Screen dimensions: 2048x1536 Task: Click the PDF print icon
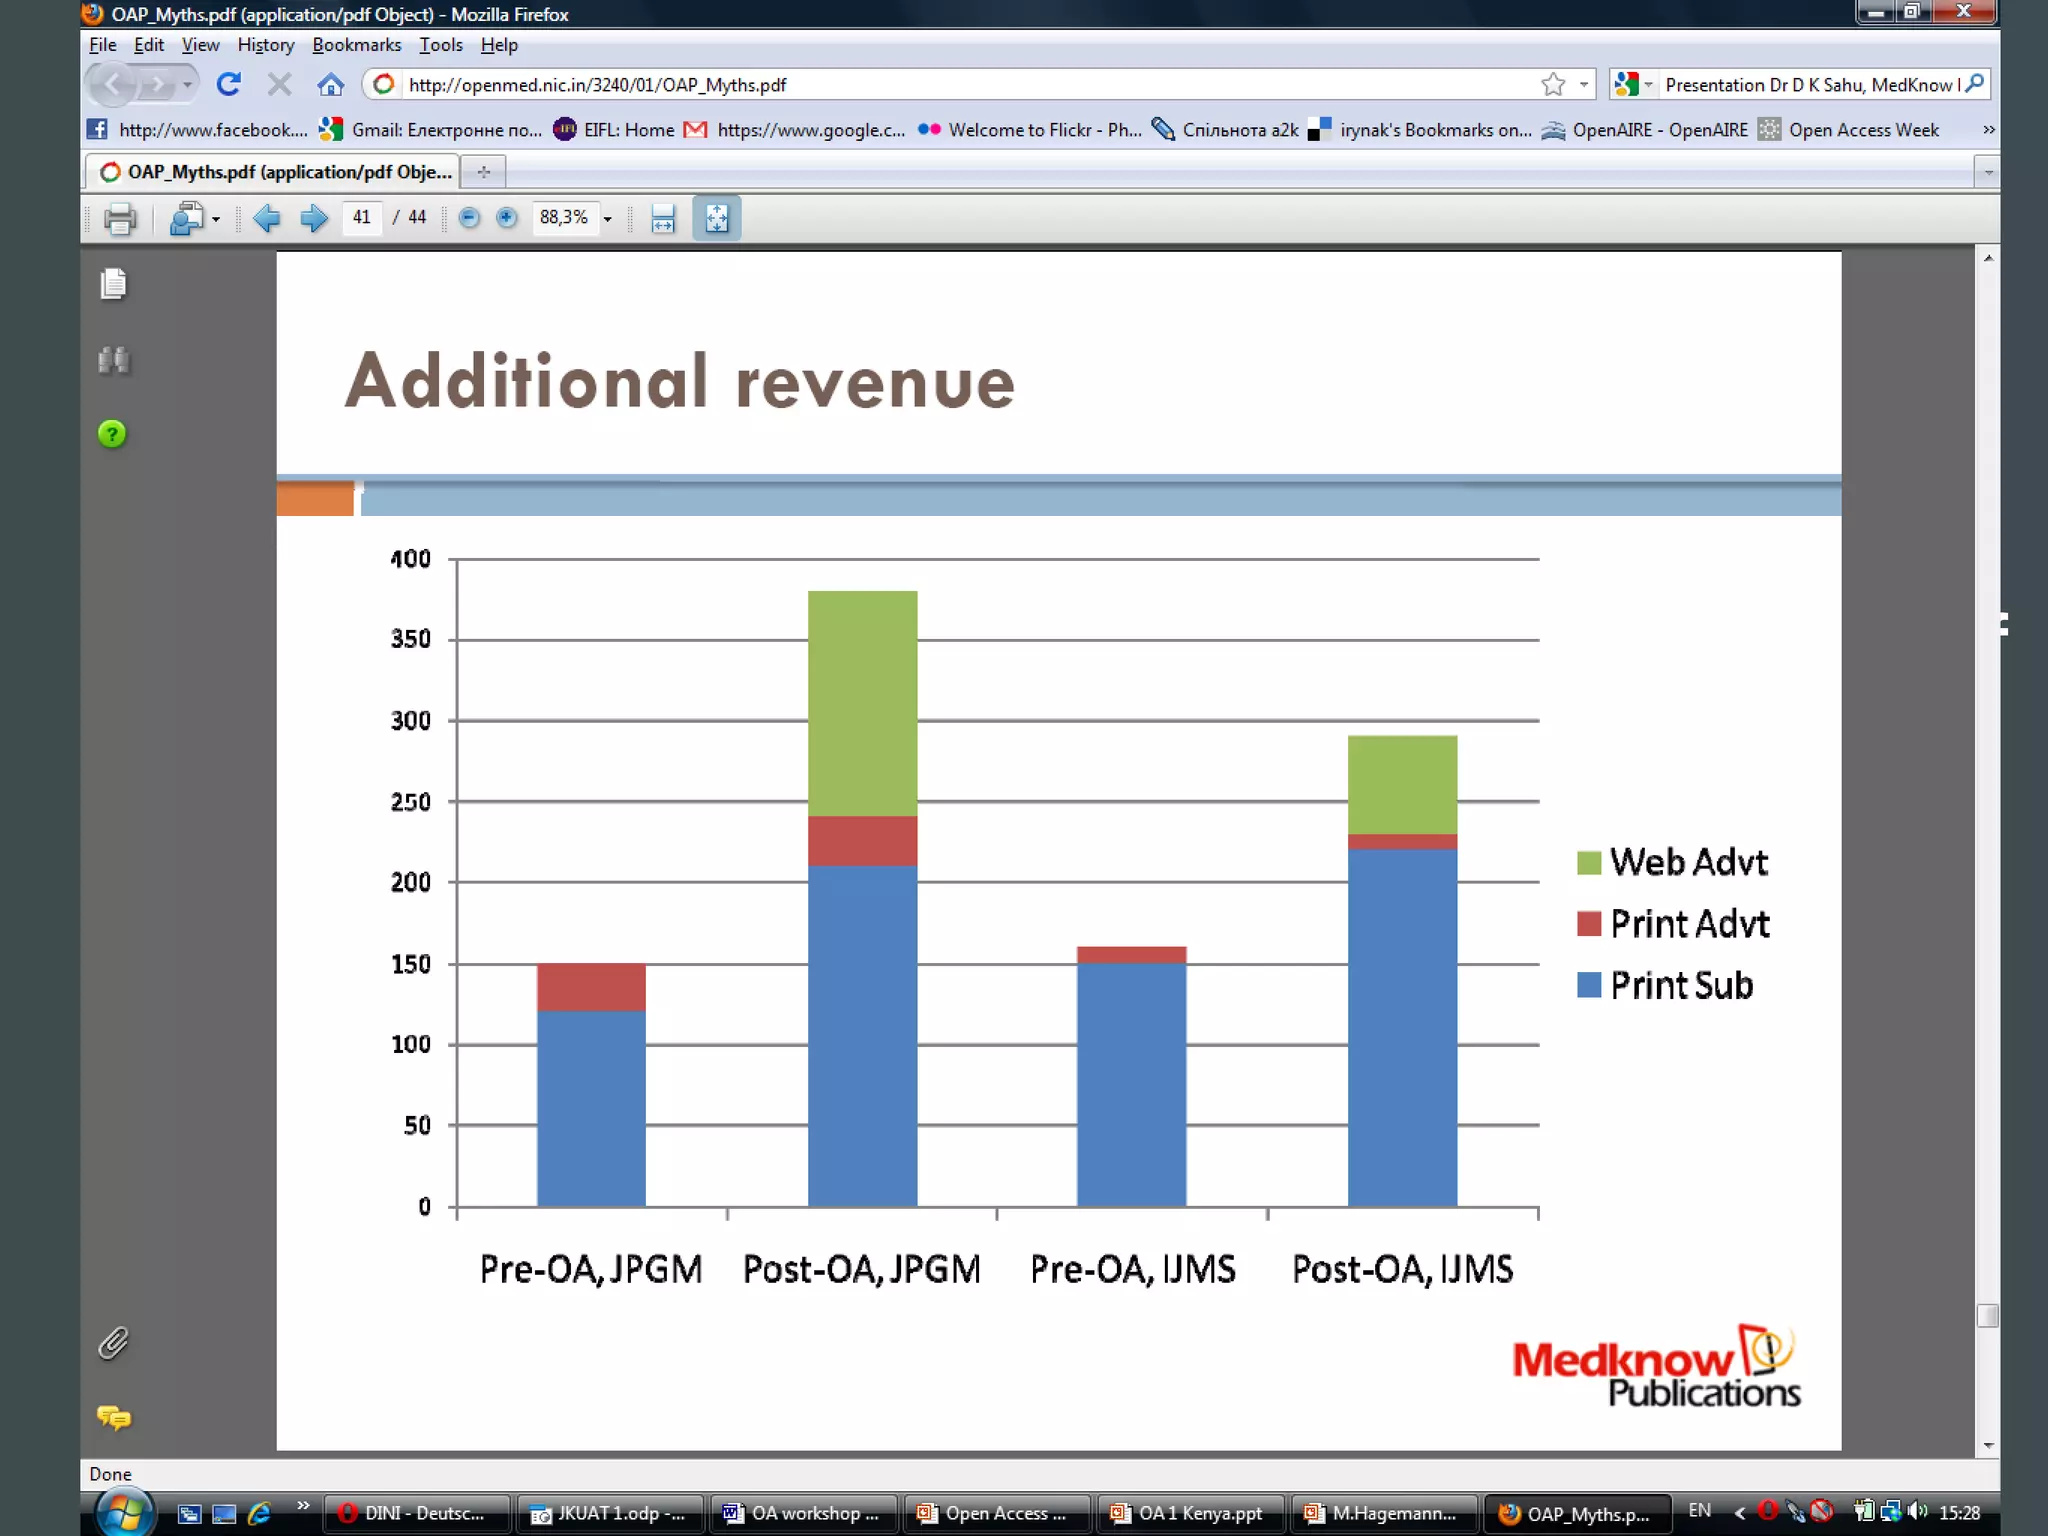(120, 218)
